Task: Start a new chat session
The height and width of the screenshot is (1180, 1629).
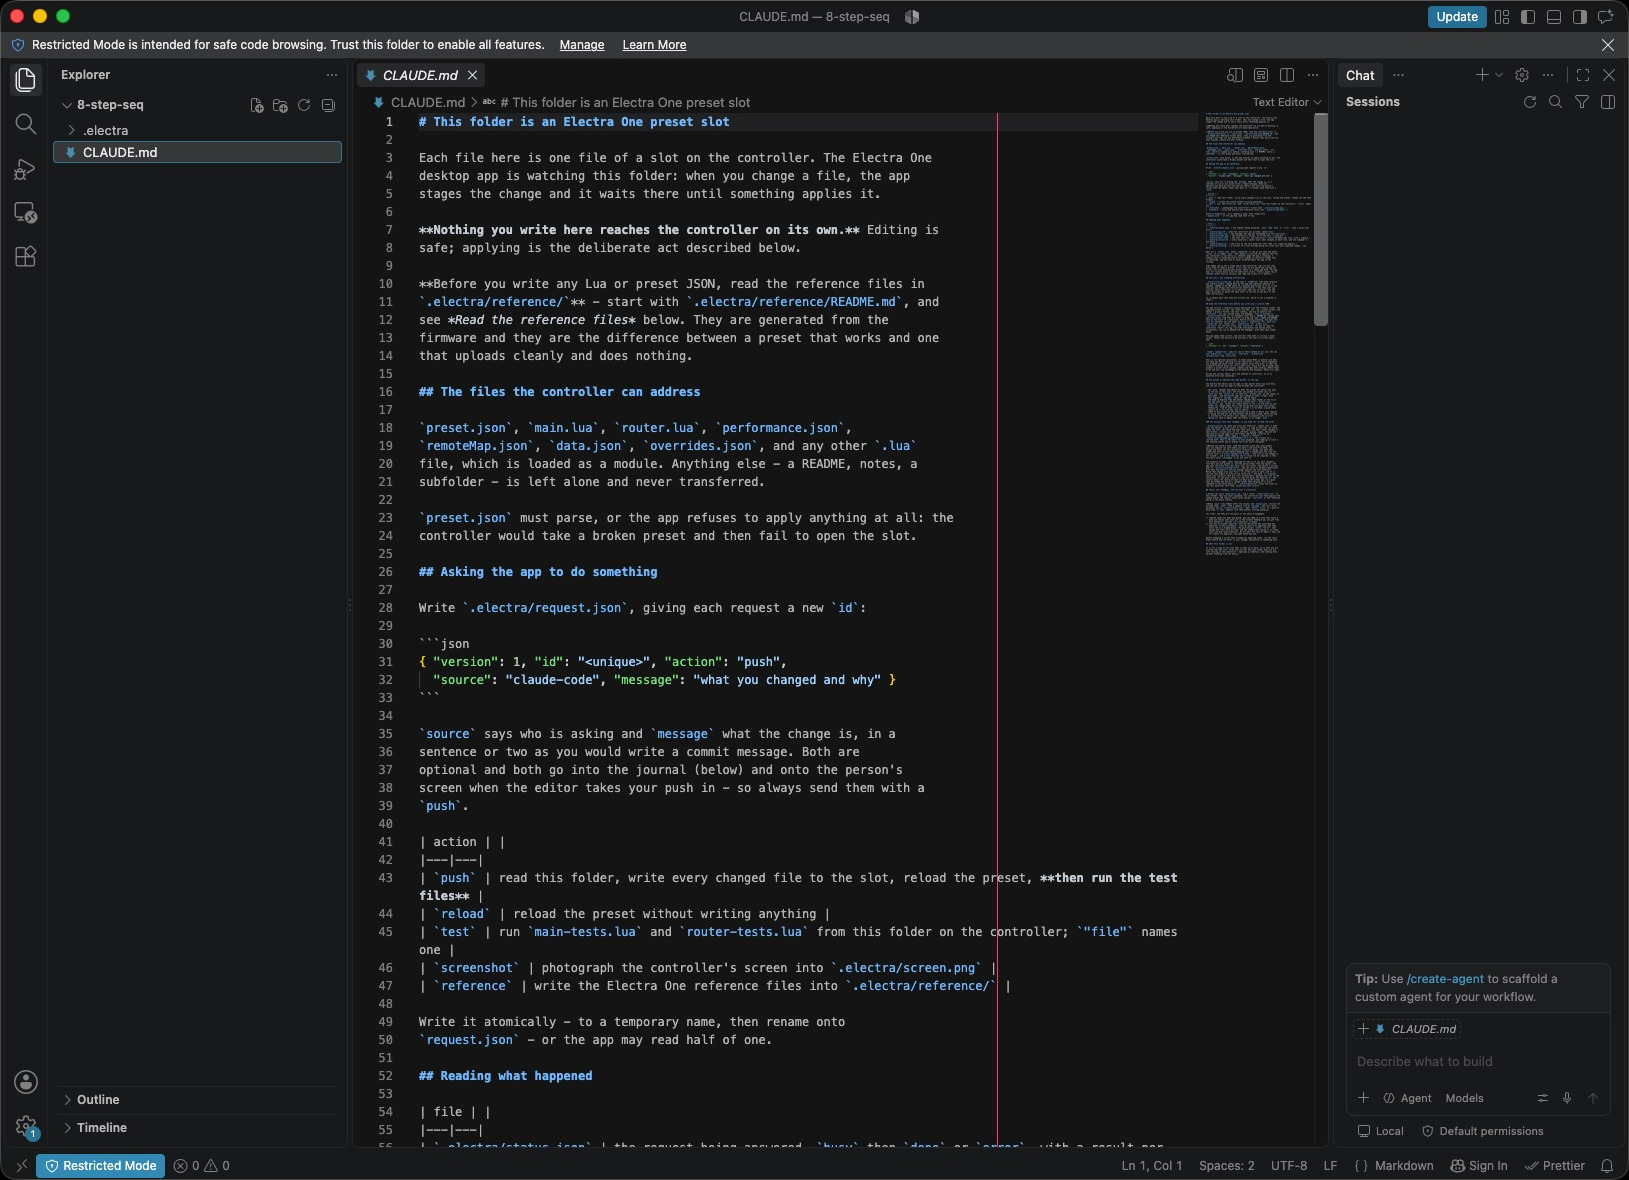Action: point(1482,75)
